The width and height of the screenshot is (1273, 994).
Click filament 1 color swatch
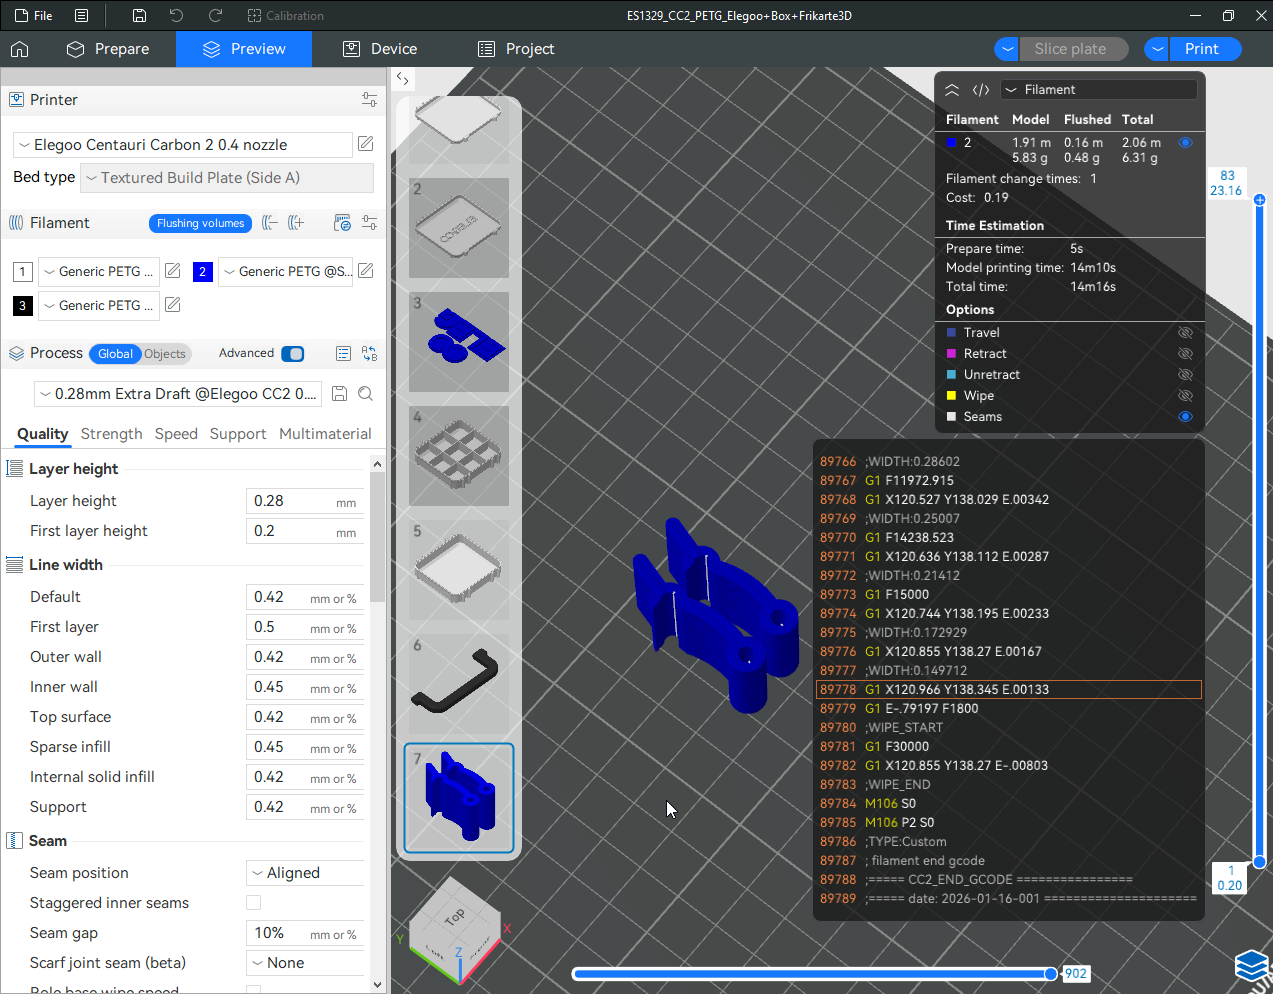click(23, 272)
